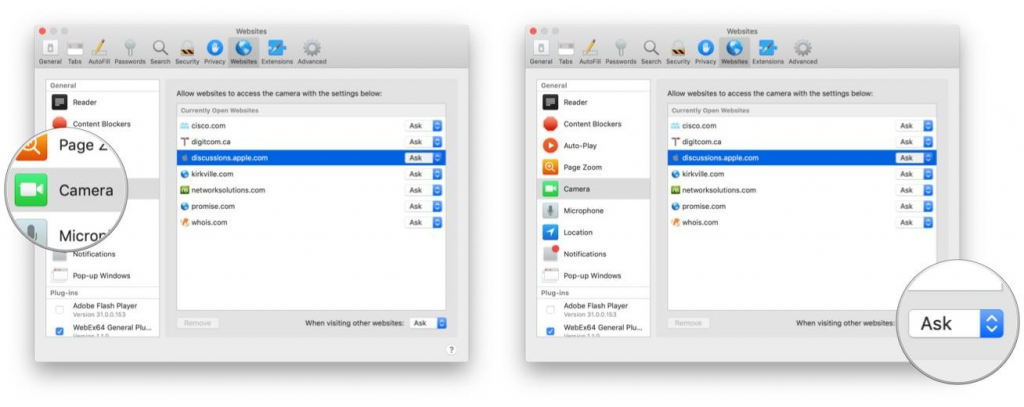
Task: Select promise.com row in right window
Action: [801, 206]
